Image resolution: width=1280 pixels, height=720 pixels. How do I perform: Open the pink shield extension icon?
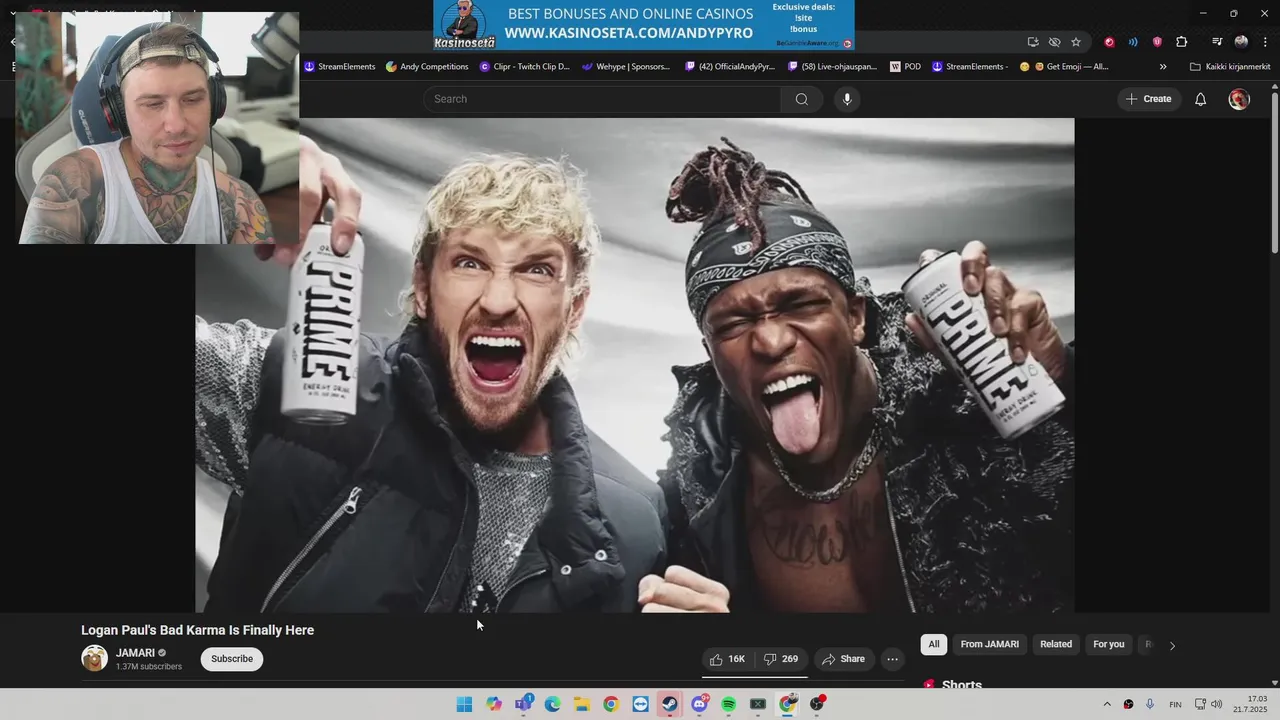point(1157,42)
